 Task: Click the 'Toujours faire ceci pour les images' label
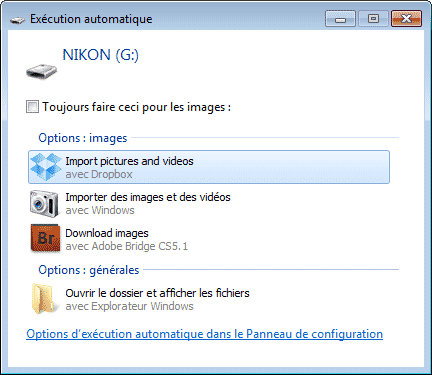[x=137, y=107]
